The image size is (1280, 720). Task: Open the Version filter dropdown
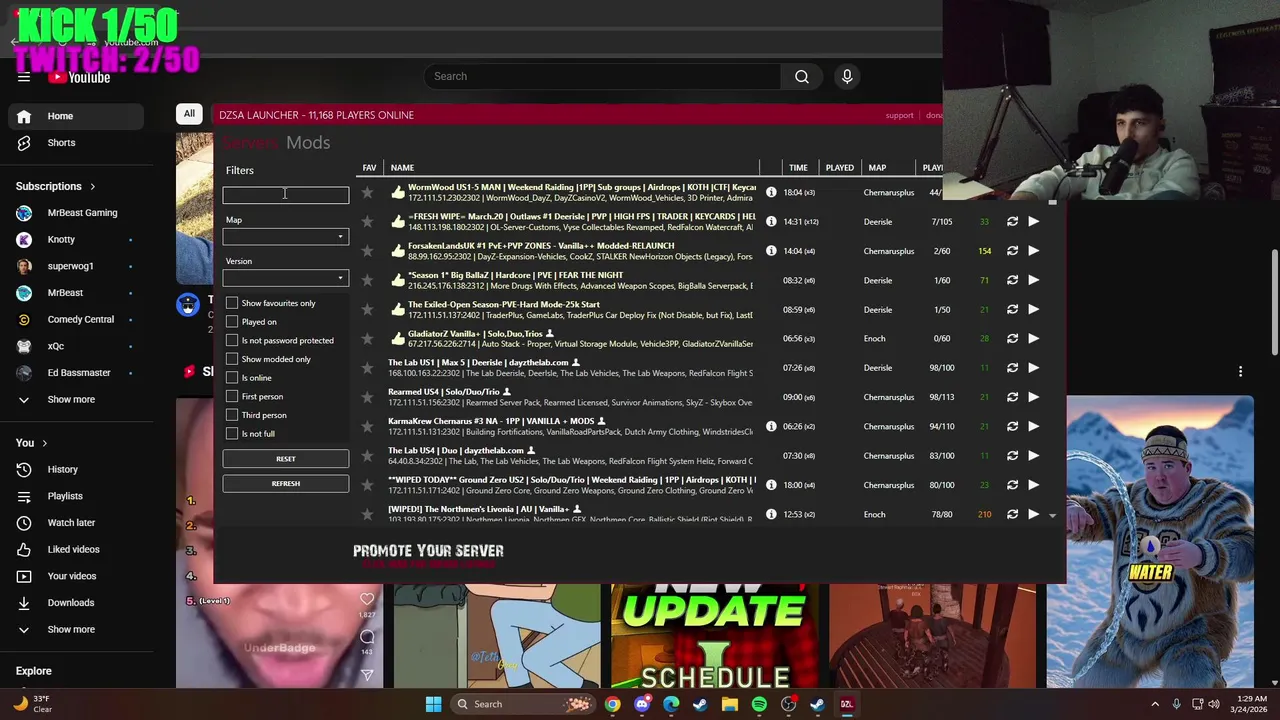tap(286, 278)
